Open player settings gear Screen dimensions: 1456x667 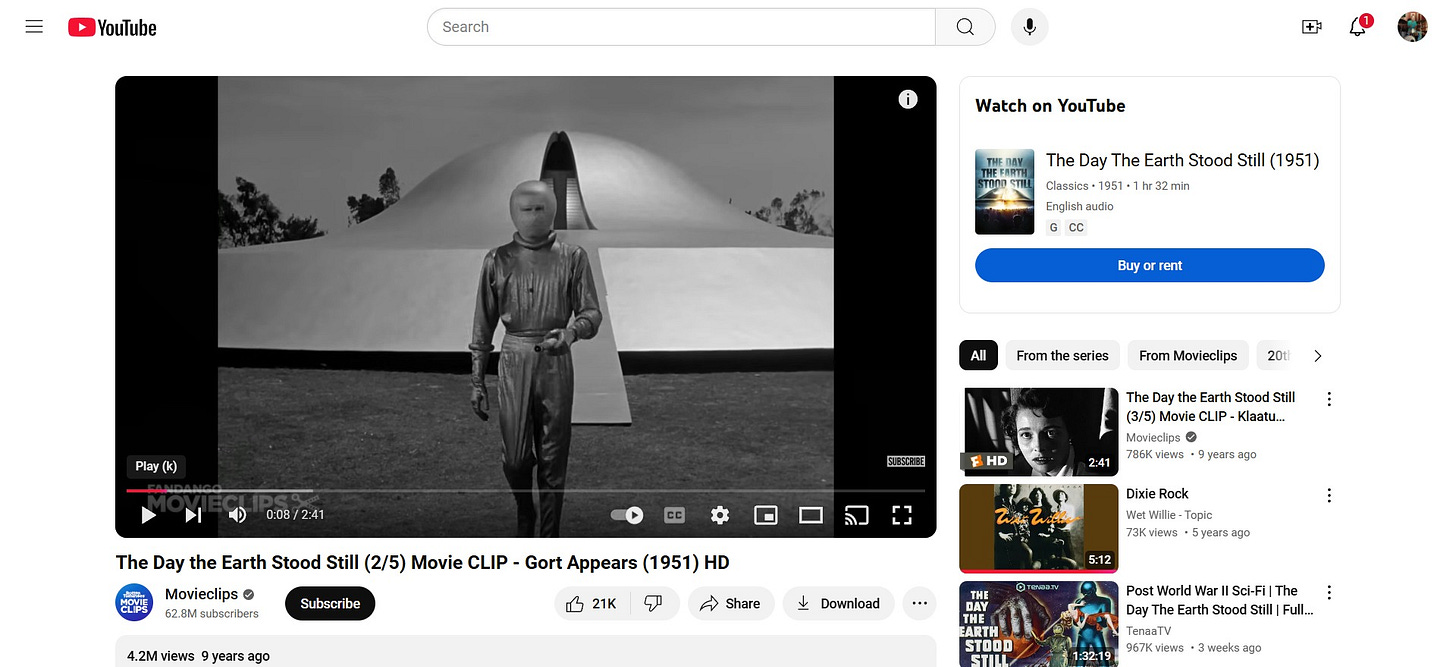coord(720,515)
